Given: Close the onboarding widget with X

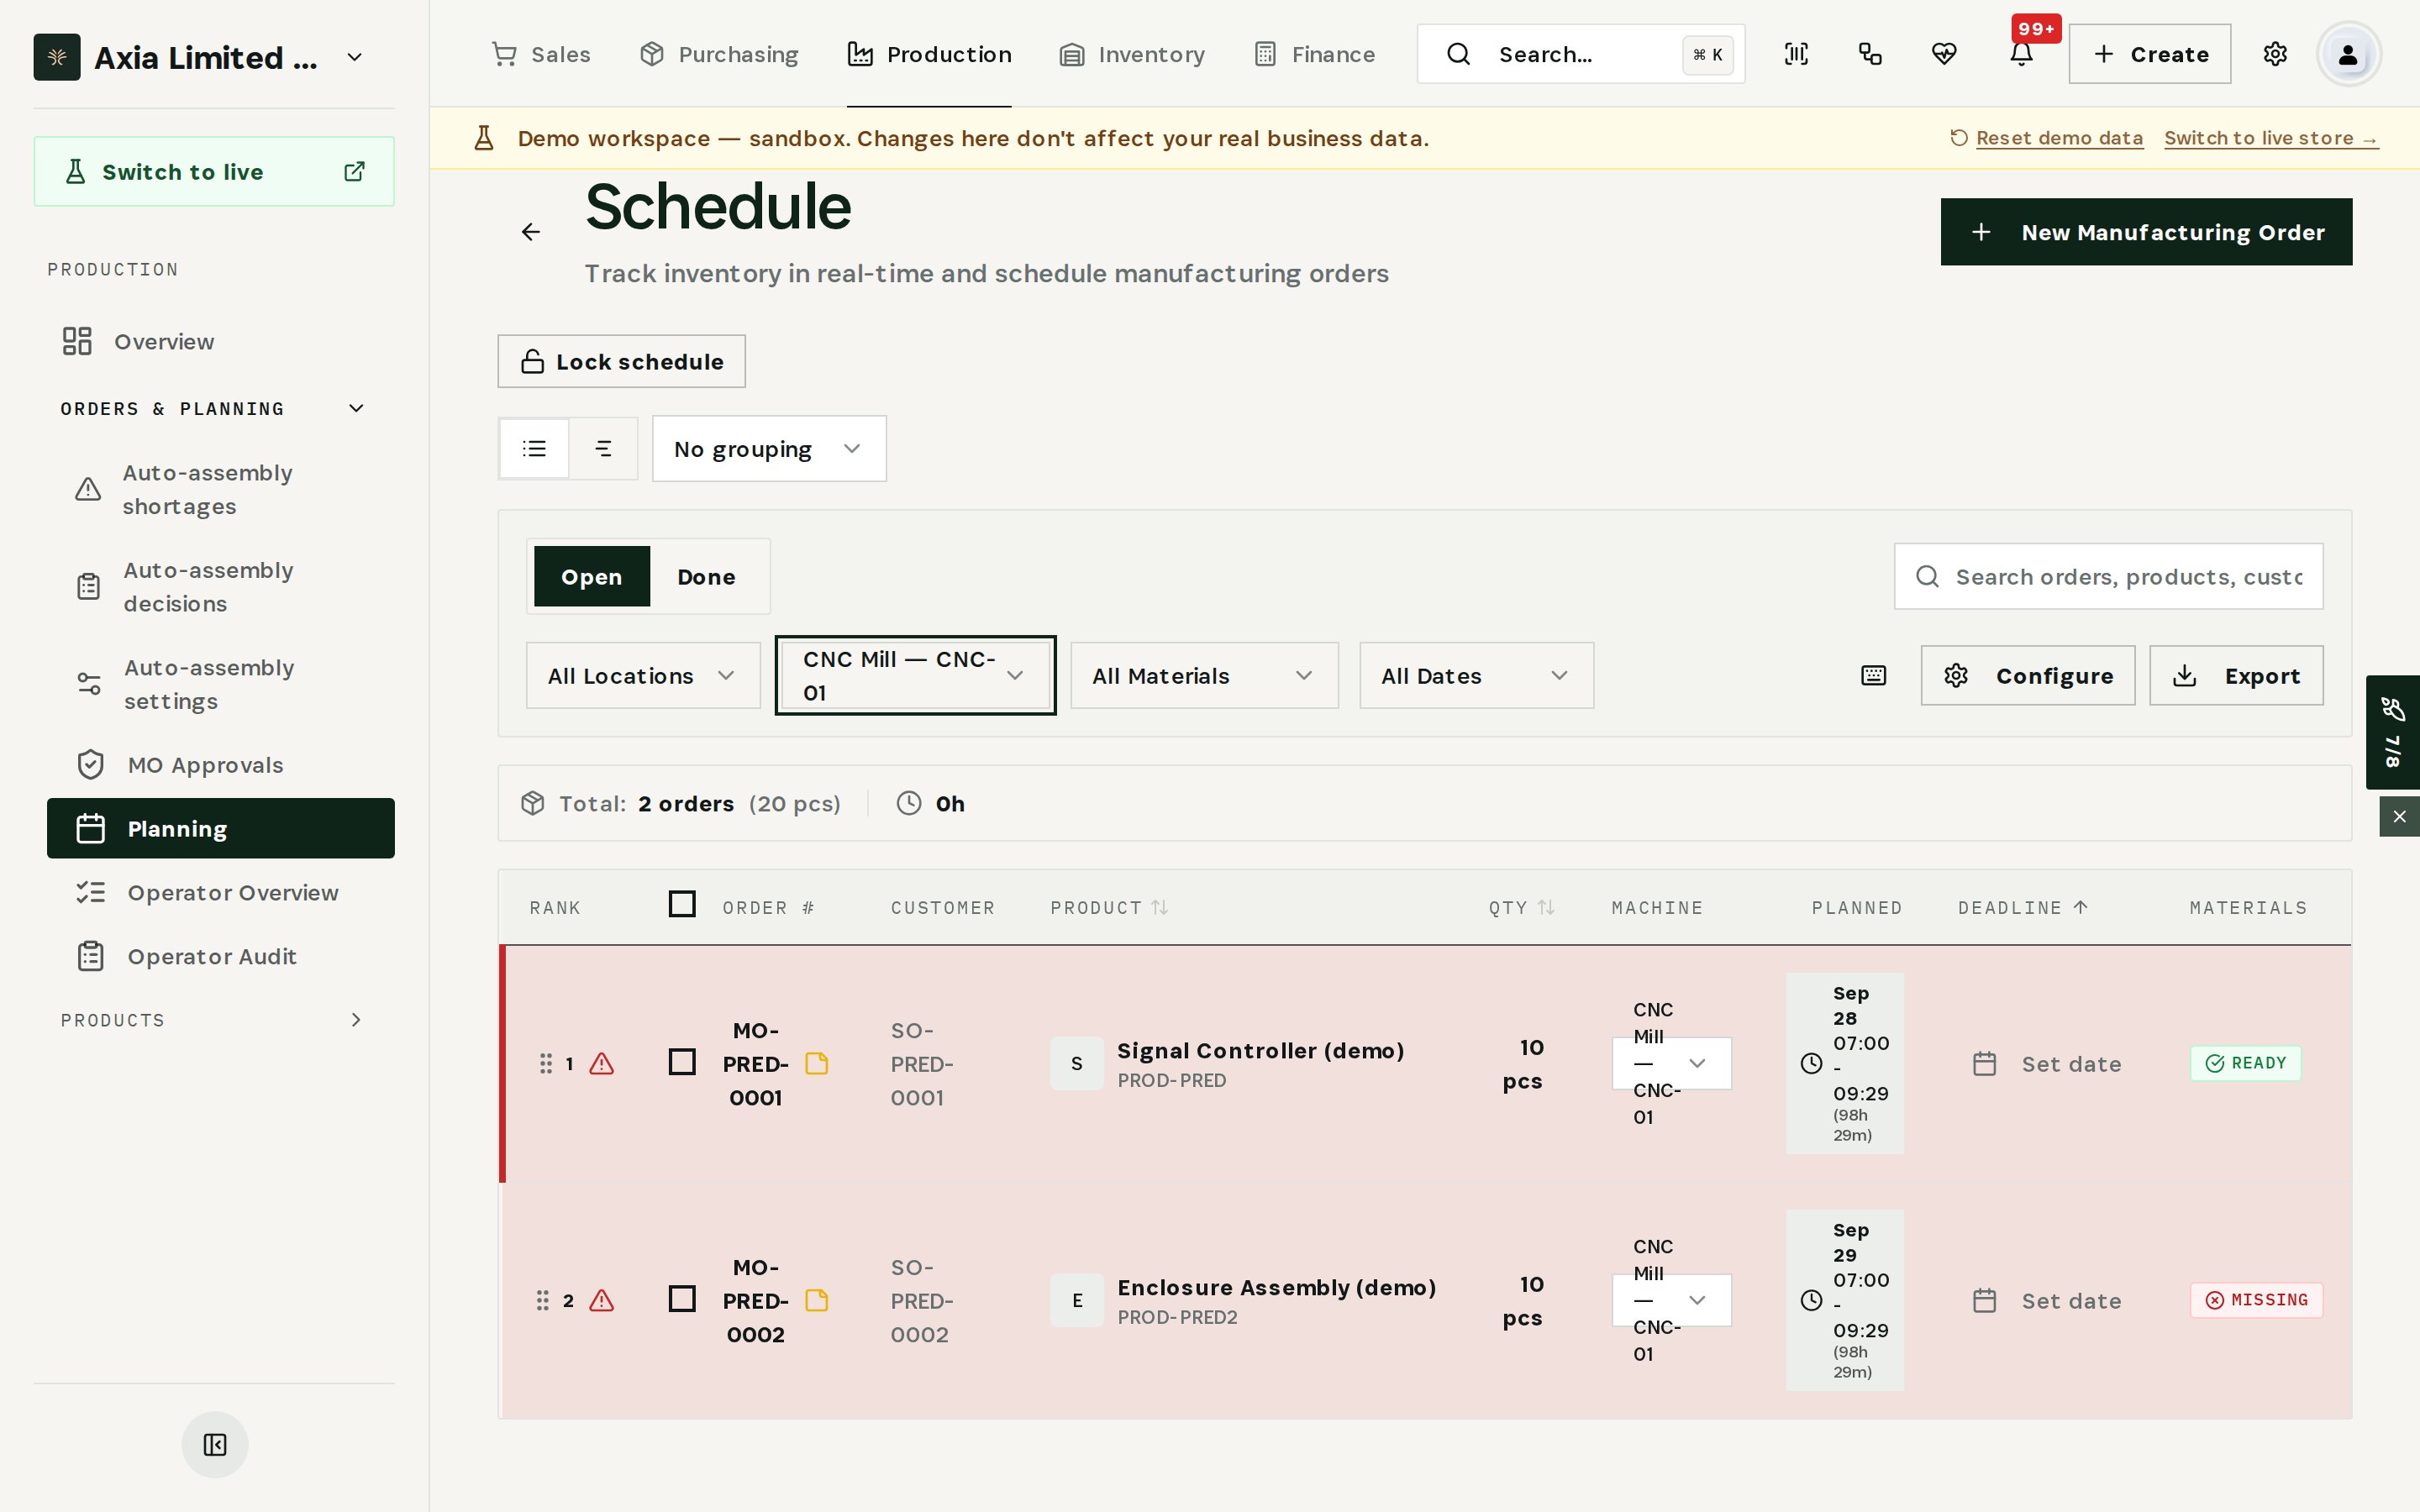Looking at the screenshot, I should point(2399,817).
